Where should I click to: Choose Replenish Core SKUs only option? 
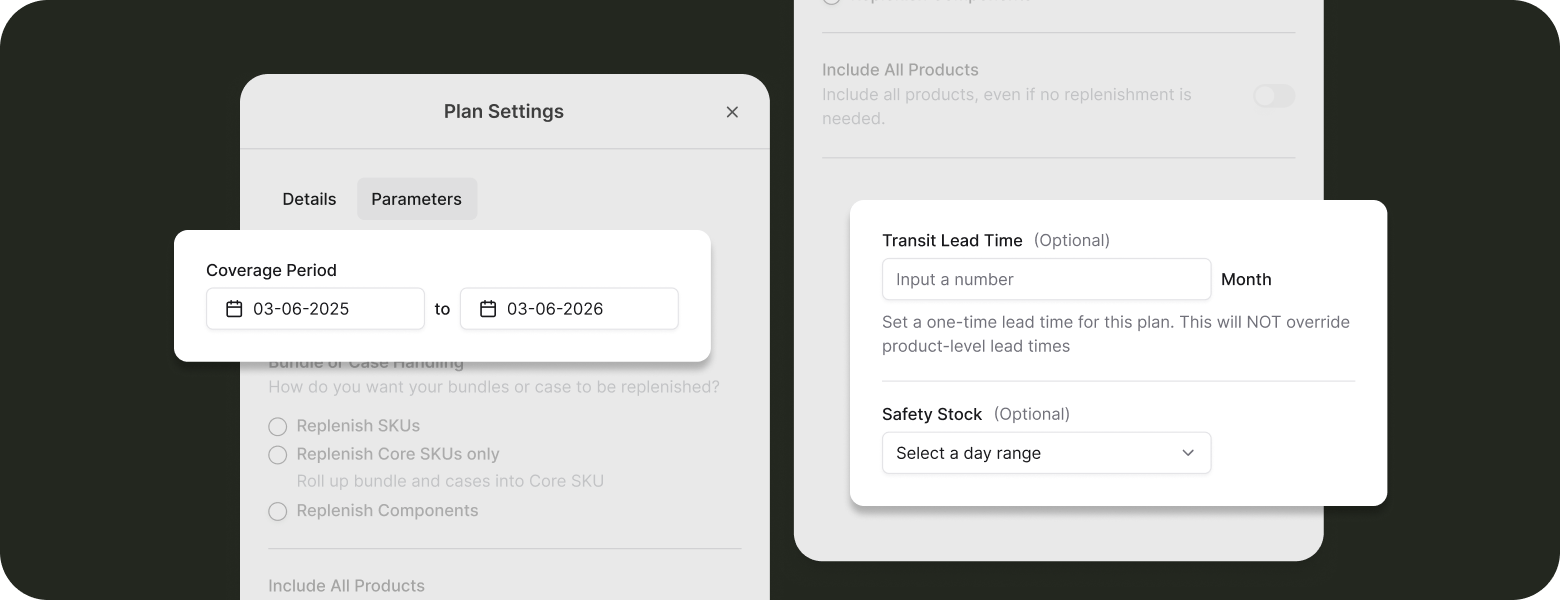coord(278,455)
